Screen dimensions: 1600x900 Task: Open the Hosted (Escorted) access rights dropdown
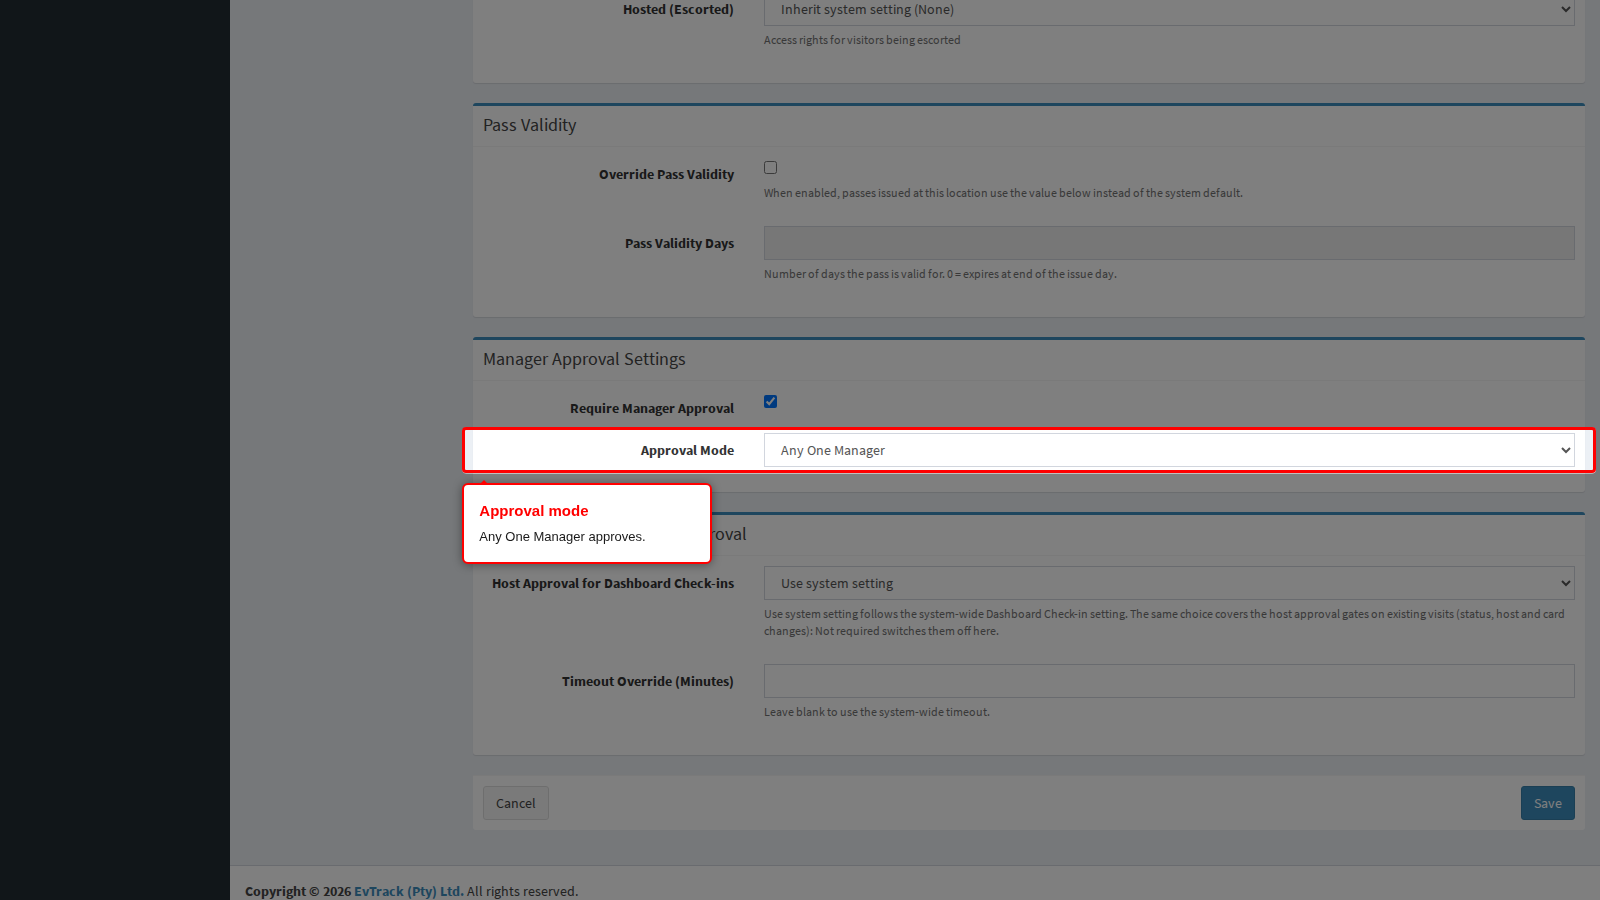coord(1169,10)
